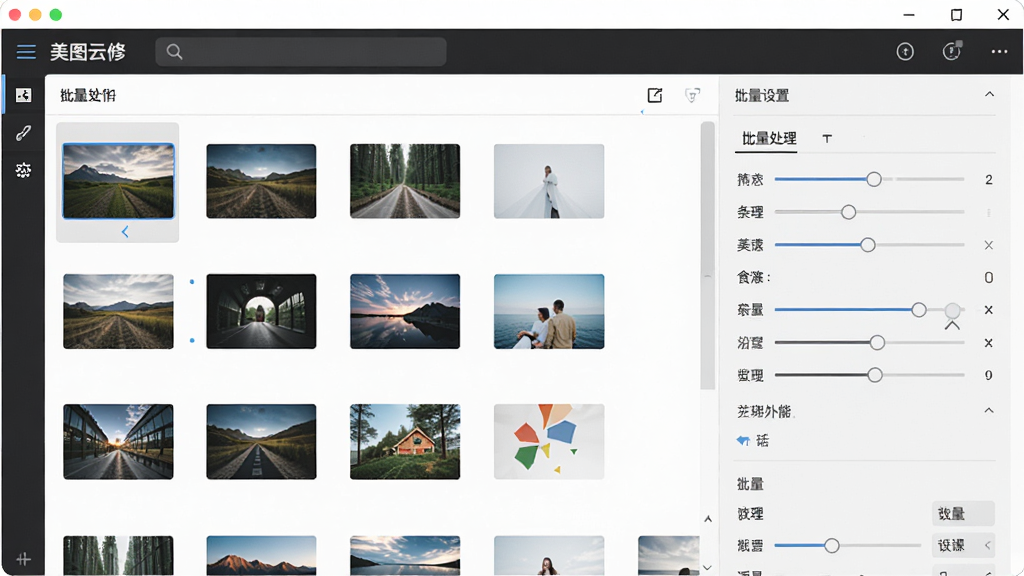The image size is (1024, 576).
Task: Select the couple by the sea thumbnail
Action: [549, 311]
